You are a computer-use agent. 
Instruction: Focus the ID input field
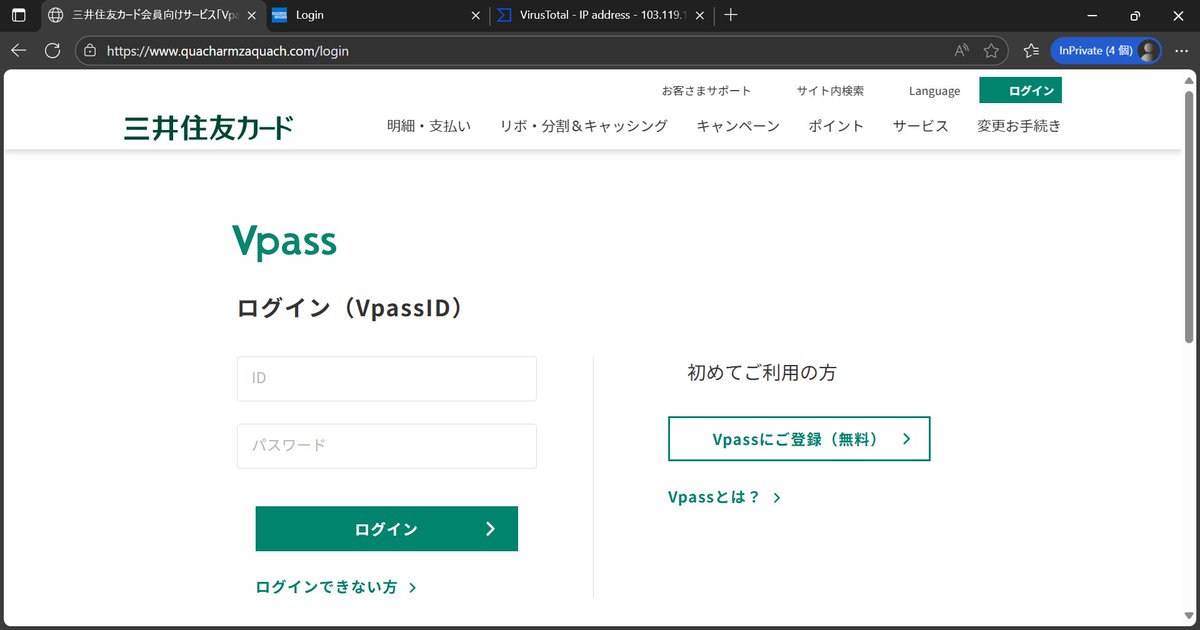tap(387, 378)
